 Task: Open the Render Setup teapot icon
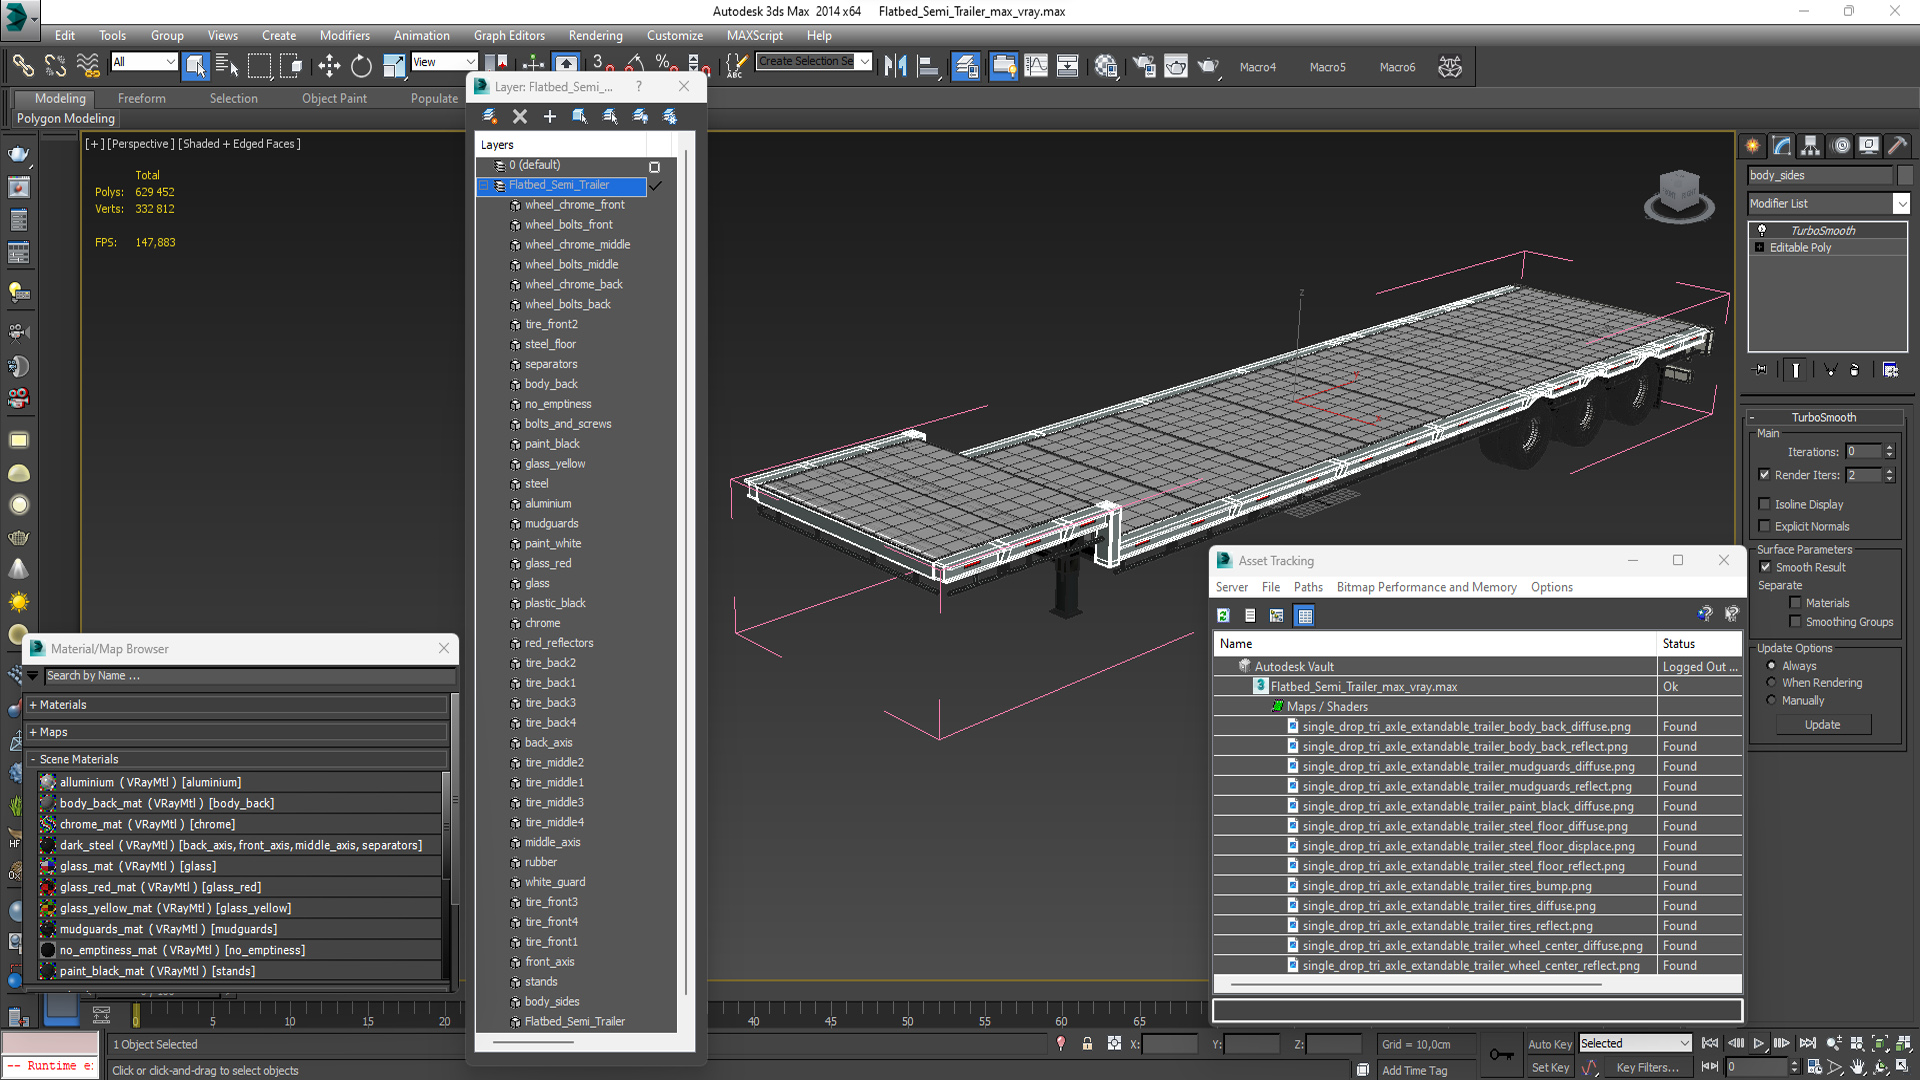[1144, 66]
